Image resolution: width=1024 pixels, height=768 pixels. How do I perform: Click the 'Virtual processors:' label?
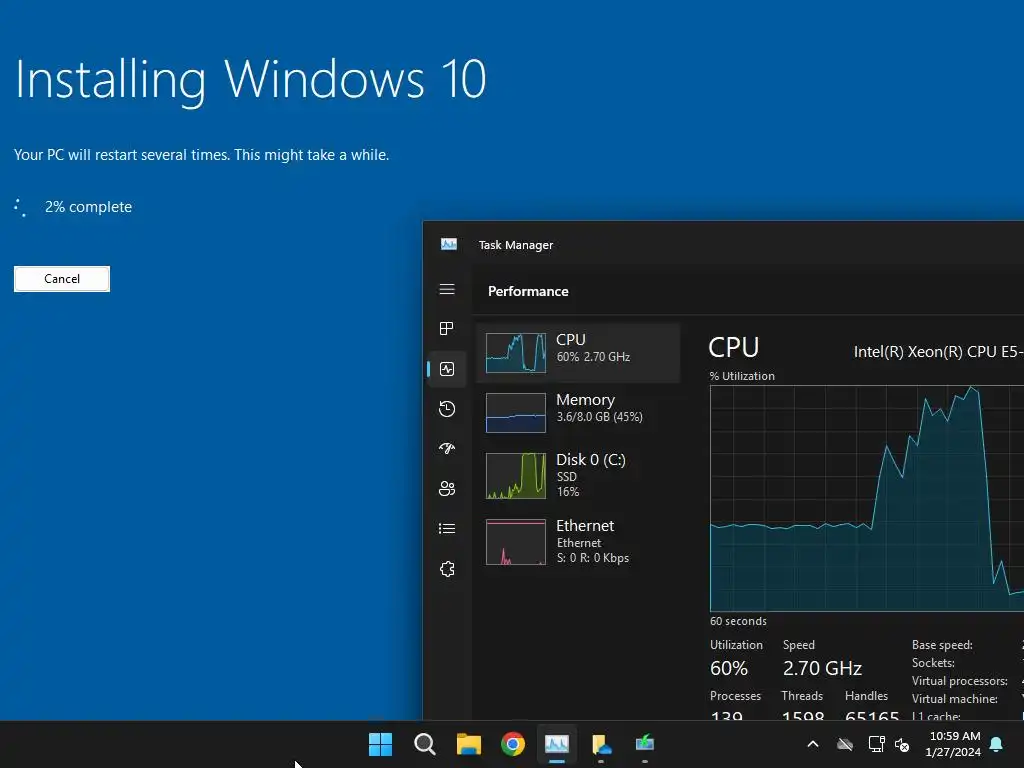point(959,680)
